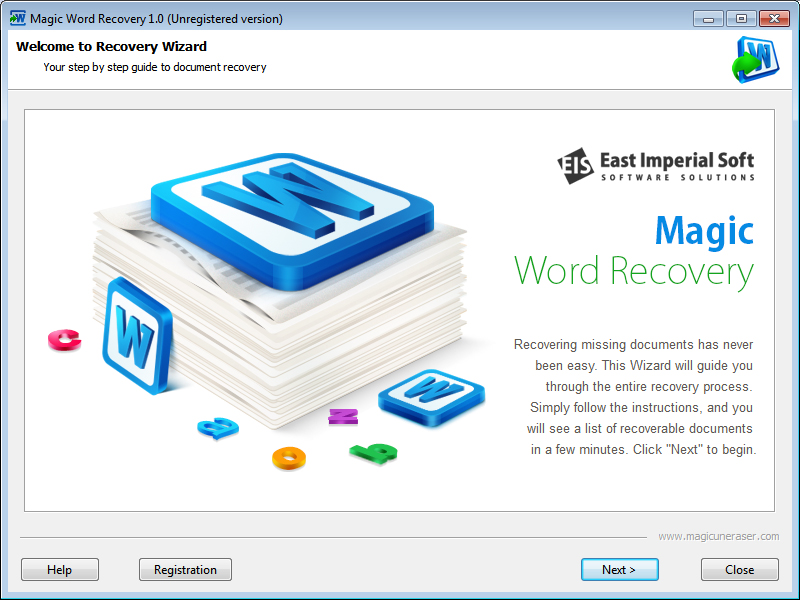The height and width of the screenshot is (600, 800).
Task: Click the blue 'Magic' title text
Action: pos(704,232)
